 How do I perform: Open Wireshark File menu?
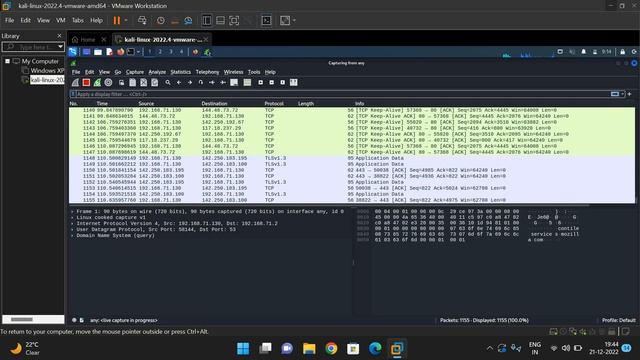pyautogui.click(x=76, y=72)
